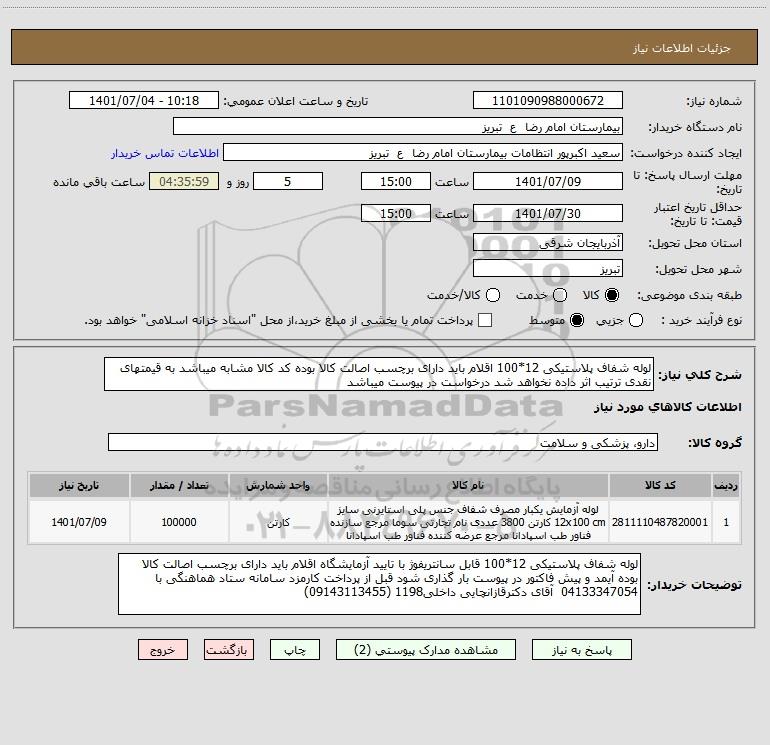Click the need number field 1101090988000672
Image resolution: width=770 pixels, height=745 pixels.
(x=548, y=101)
